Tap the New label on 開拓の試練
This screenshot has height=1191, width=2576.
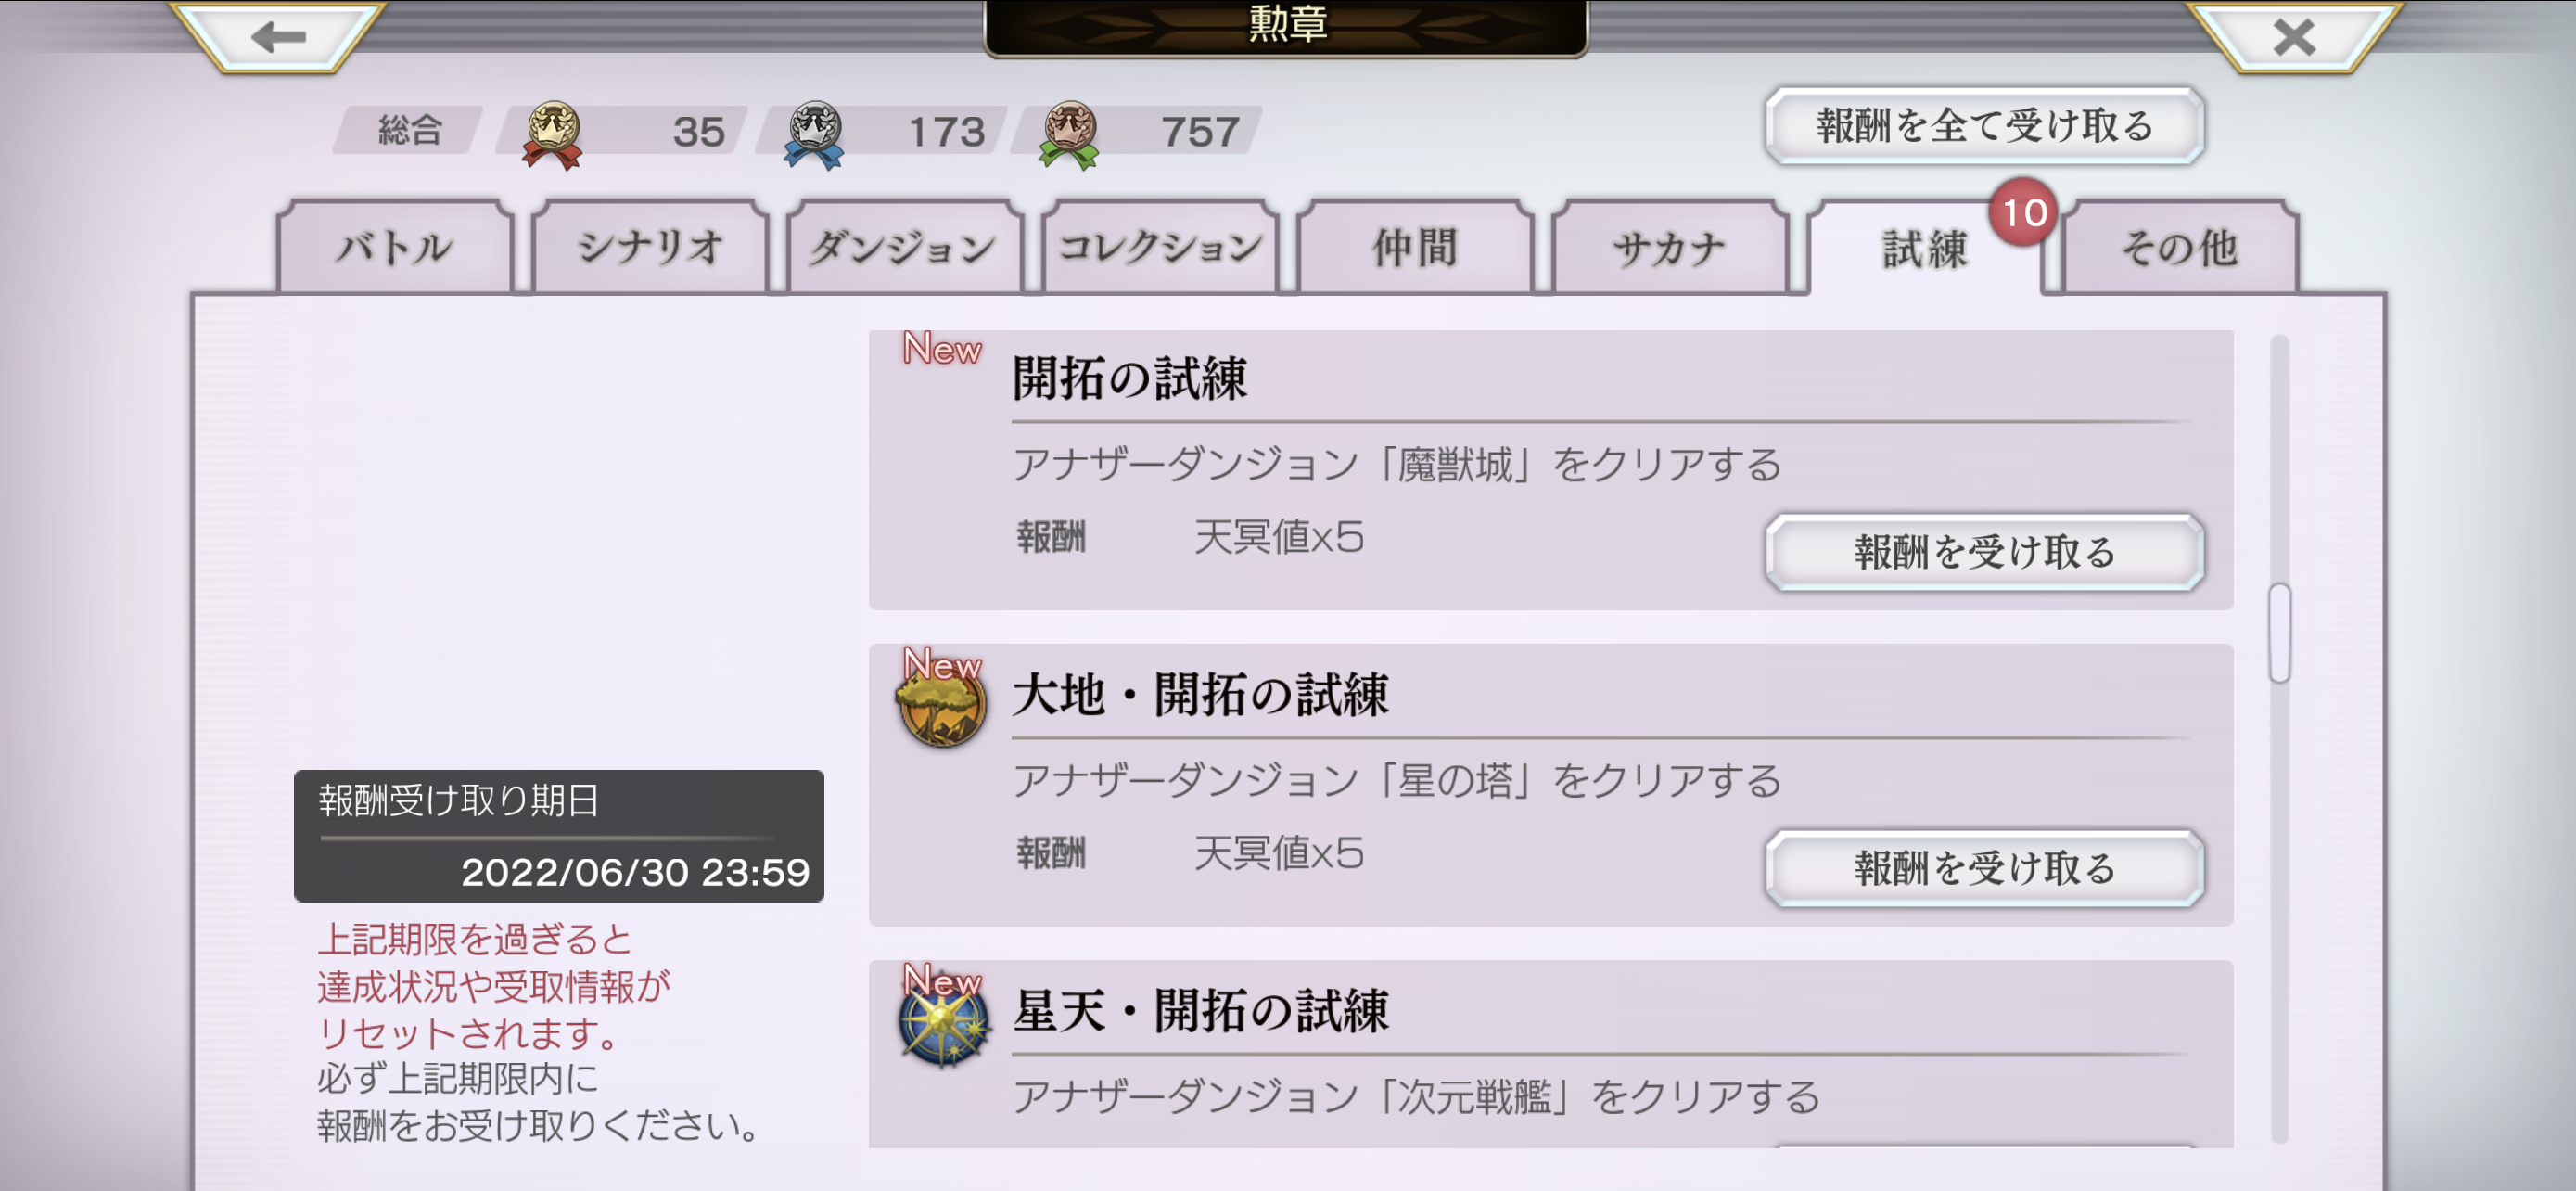(x=941, y=349)
